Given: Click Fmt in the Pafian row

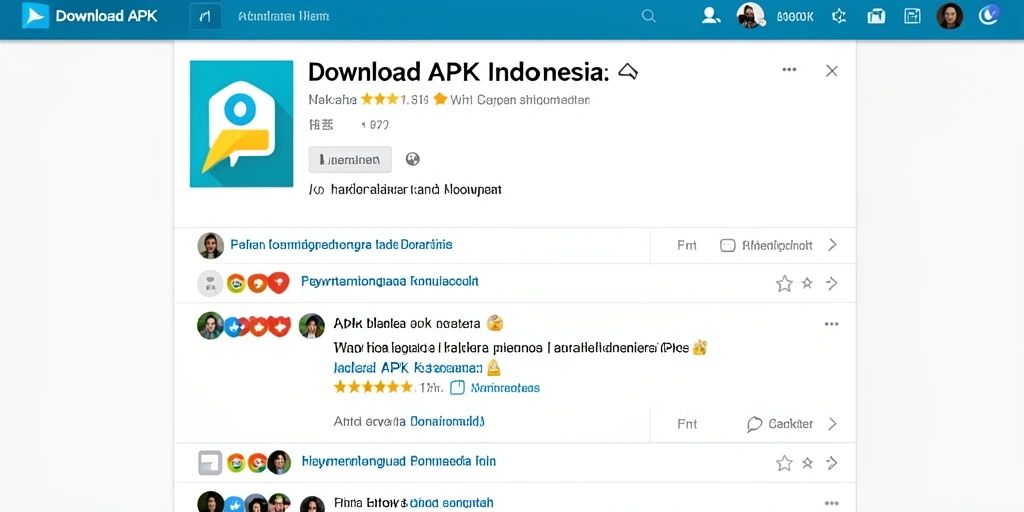Looking at the screenshot, I should (686, 246).
